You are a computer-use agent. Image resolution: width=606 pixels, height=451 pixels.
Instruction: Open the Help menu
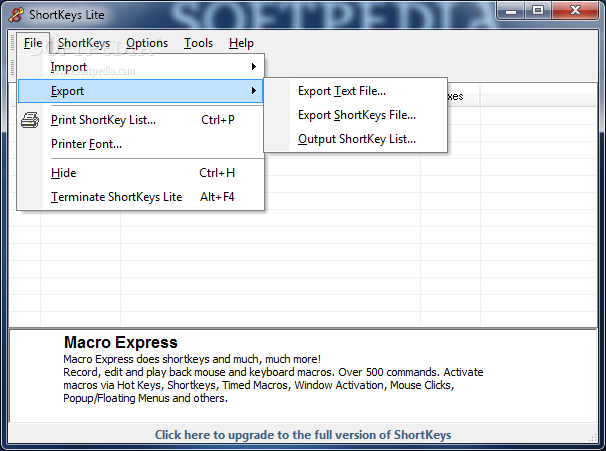(241, 43)
